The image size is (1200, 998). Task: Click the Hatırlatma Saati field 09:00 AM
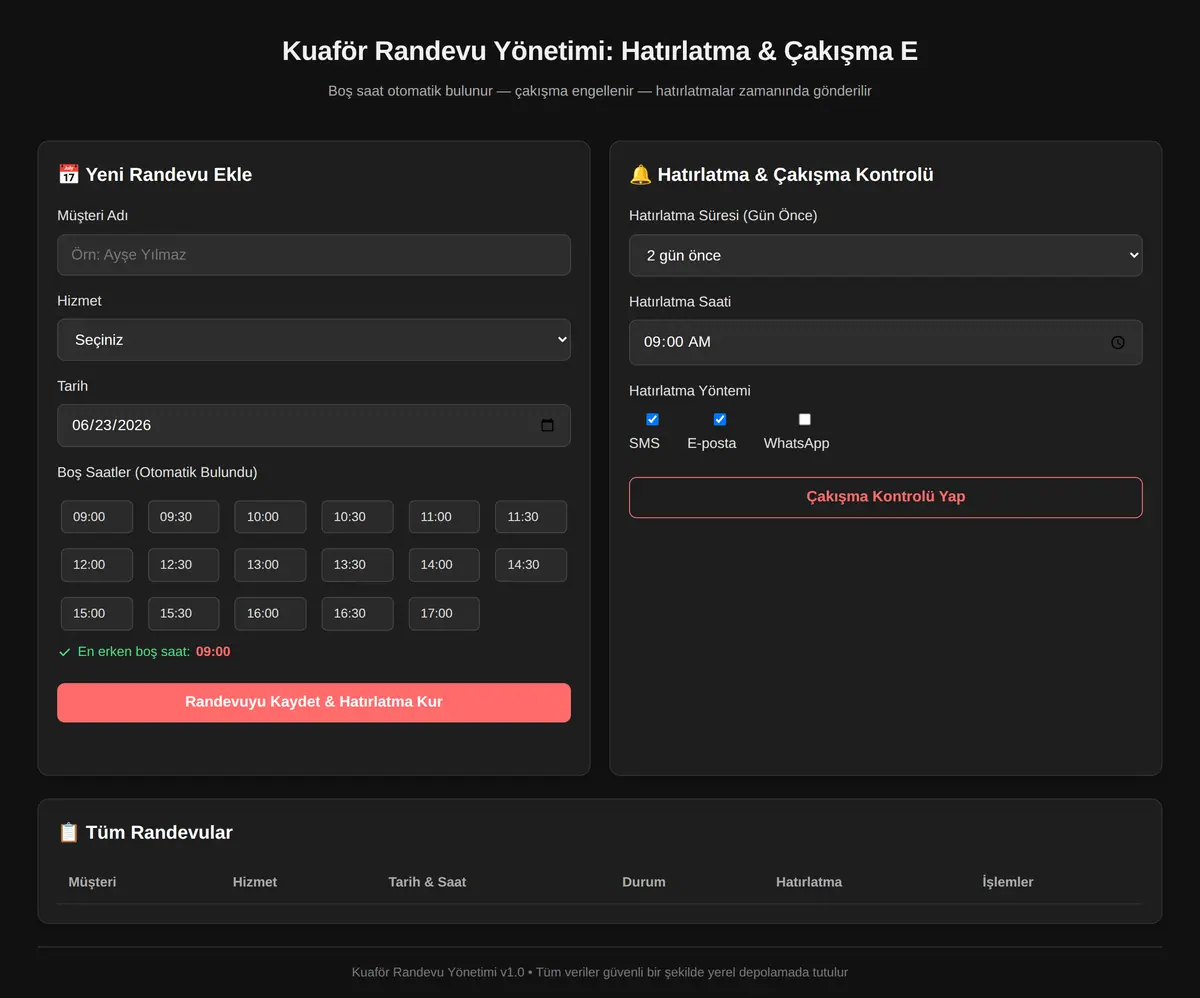[886, 342]
